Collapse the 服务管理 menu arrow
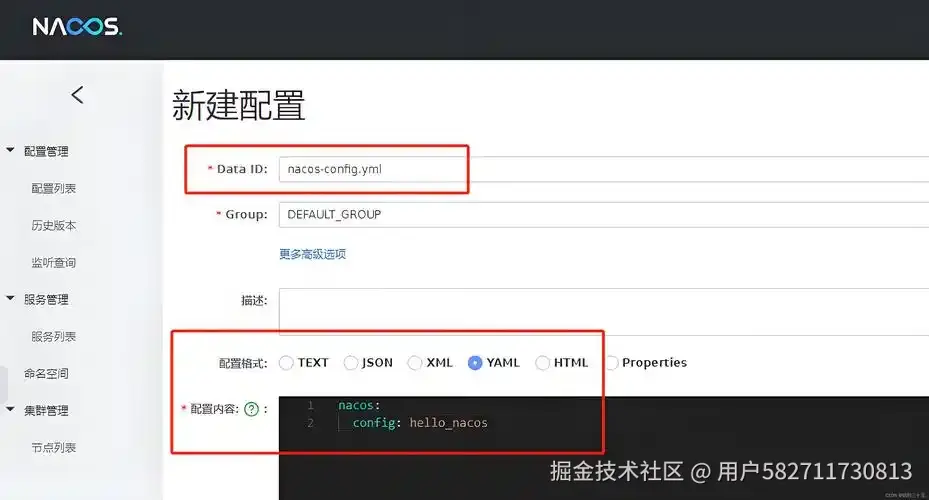Viewport: 929px width, 500px height. pos(10,298)
